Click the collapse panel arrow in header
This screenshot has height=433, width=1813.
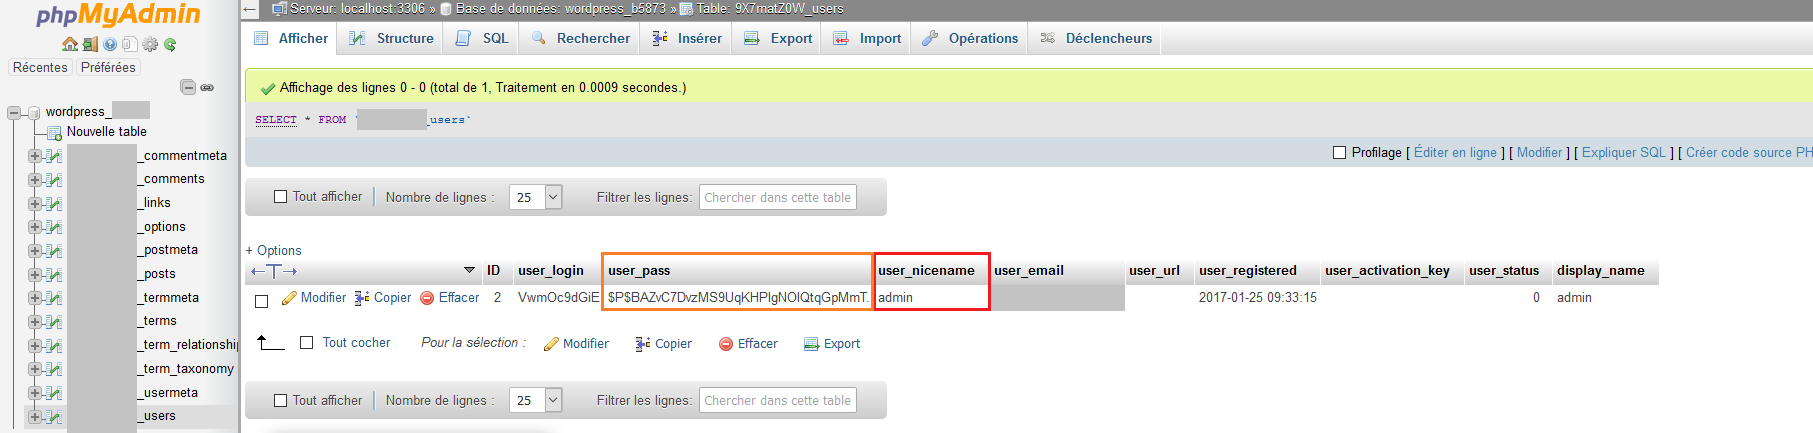coord(251,9)
